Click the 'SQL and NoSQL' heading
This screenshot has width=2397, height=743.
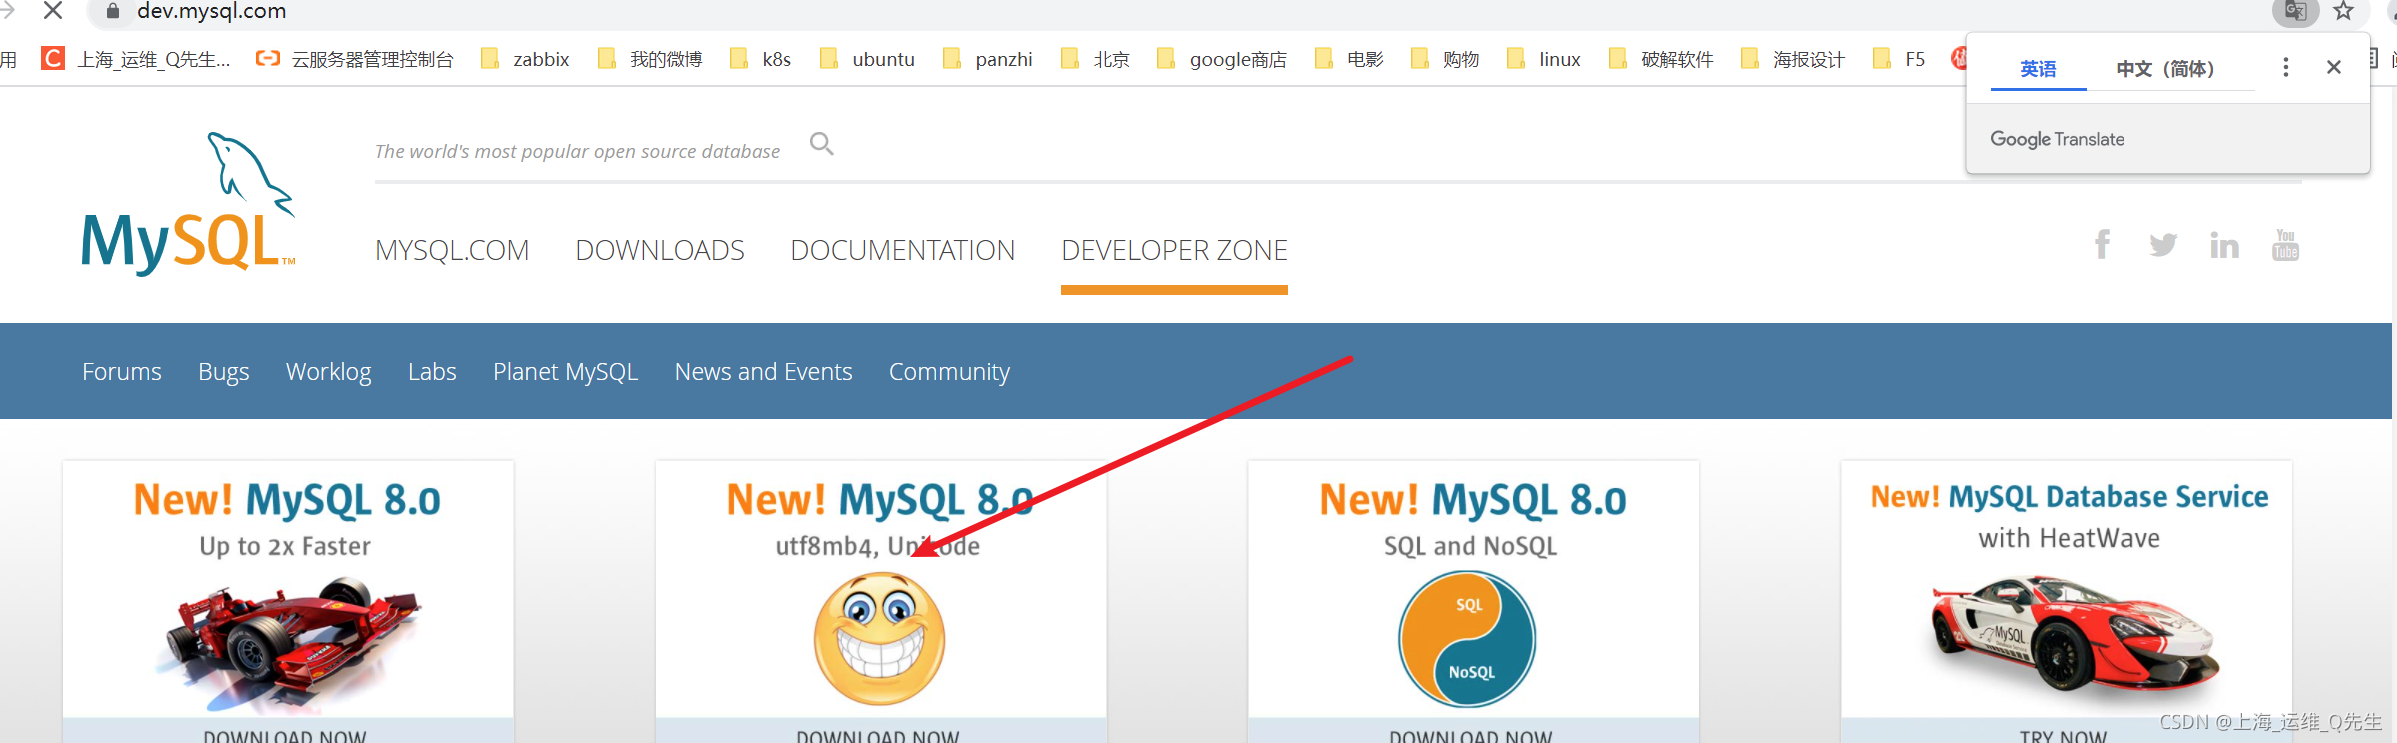(1470, 546)
